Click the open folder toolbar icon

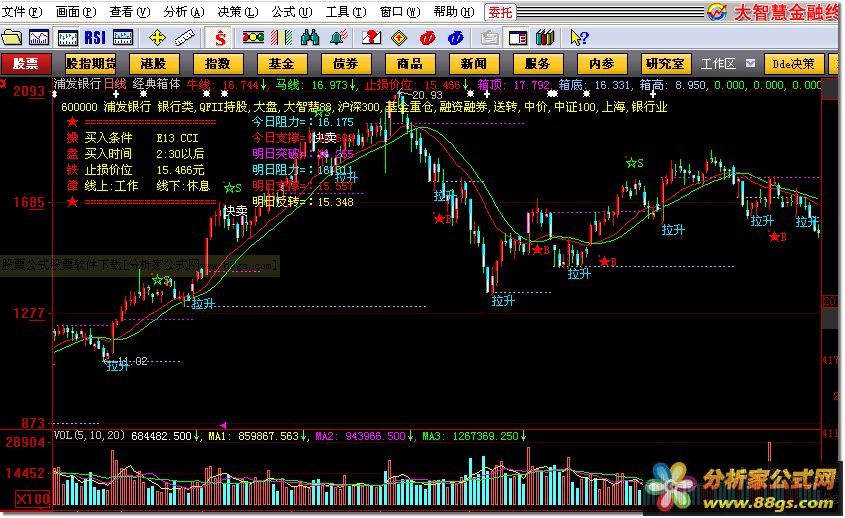tap(12, 38)
